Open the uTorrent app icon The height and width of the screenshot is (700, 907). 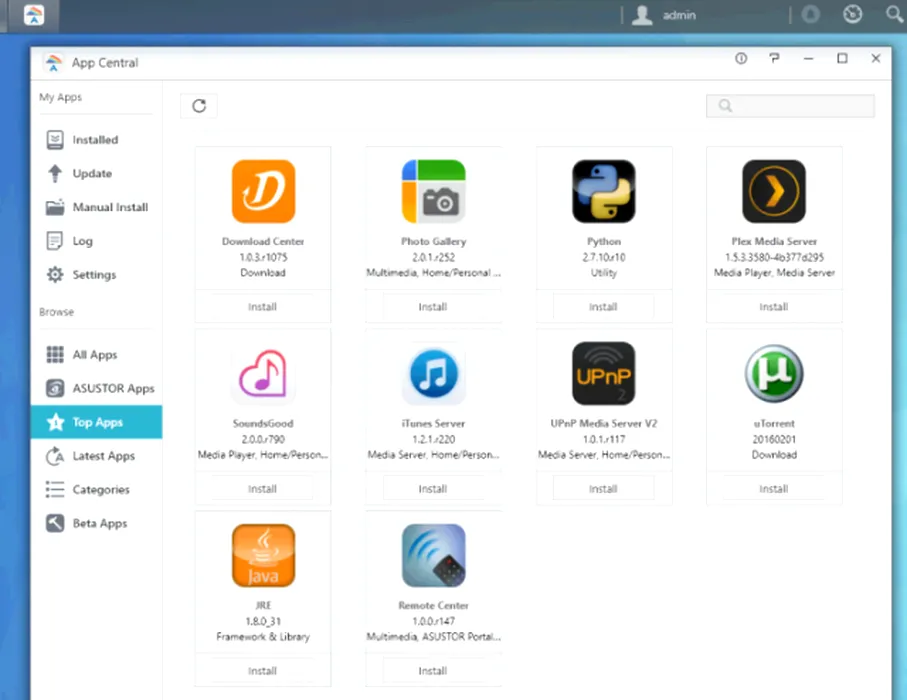click(x=774, y=374)
